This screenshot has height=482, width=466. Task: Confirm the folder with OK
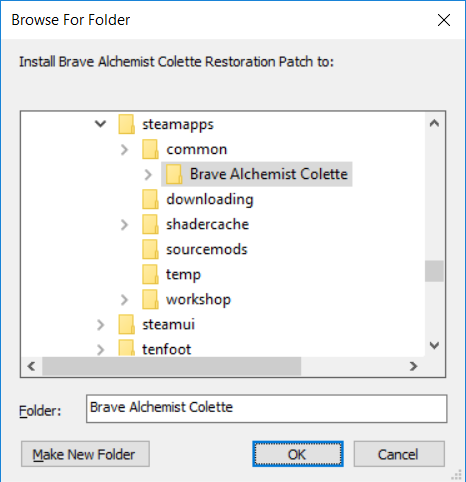pyautogui.click(x=298, y=454)
